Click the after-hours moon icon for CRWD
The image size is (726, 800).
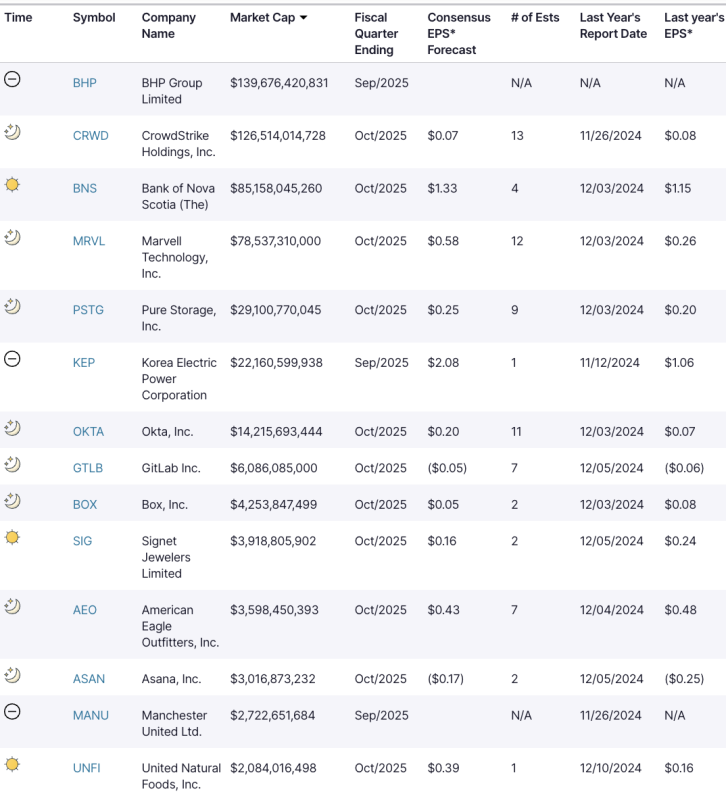[12, 133]
